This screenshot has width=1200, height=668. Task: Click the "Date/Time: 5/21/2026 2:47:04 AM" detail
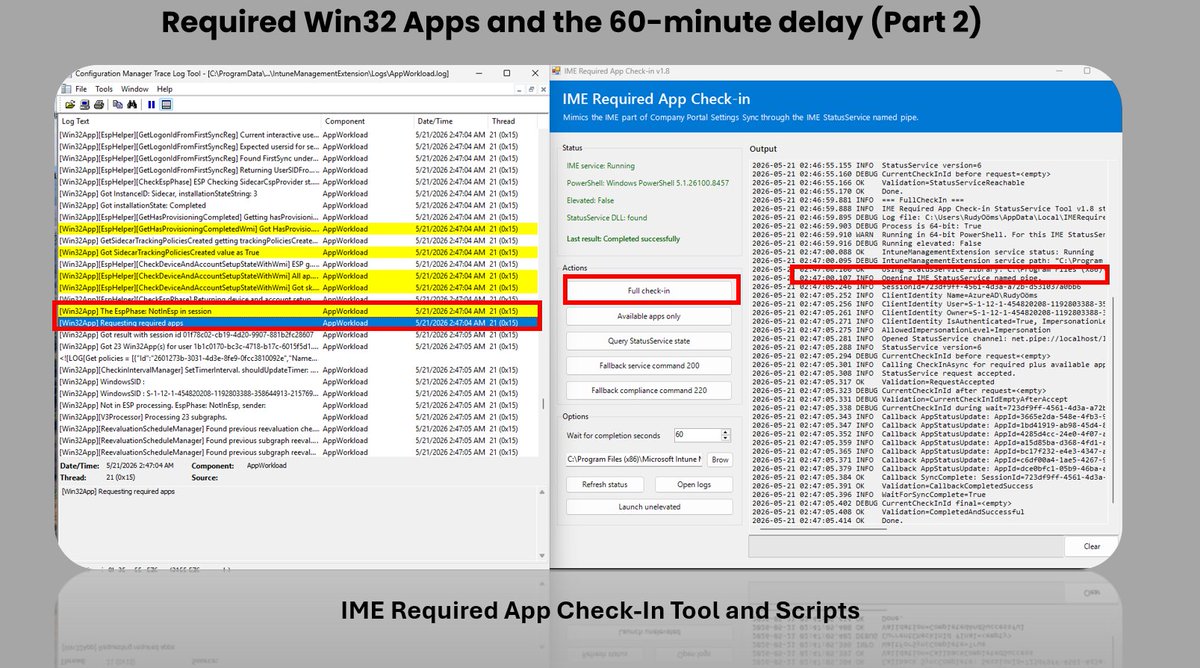pos(117,466)
